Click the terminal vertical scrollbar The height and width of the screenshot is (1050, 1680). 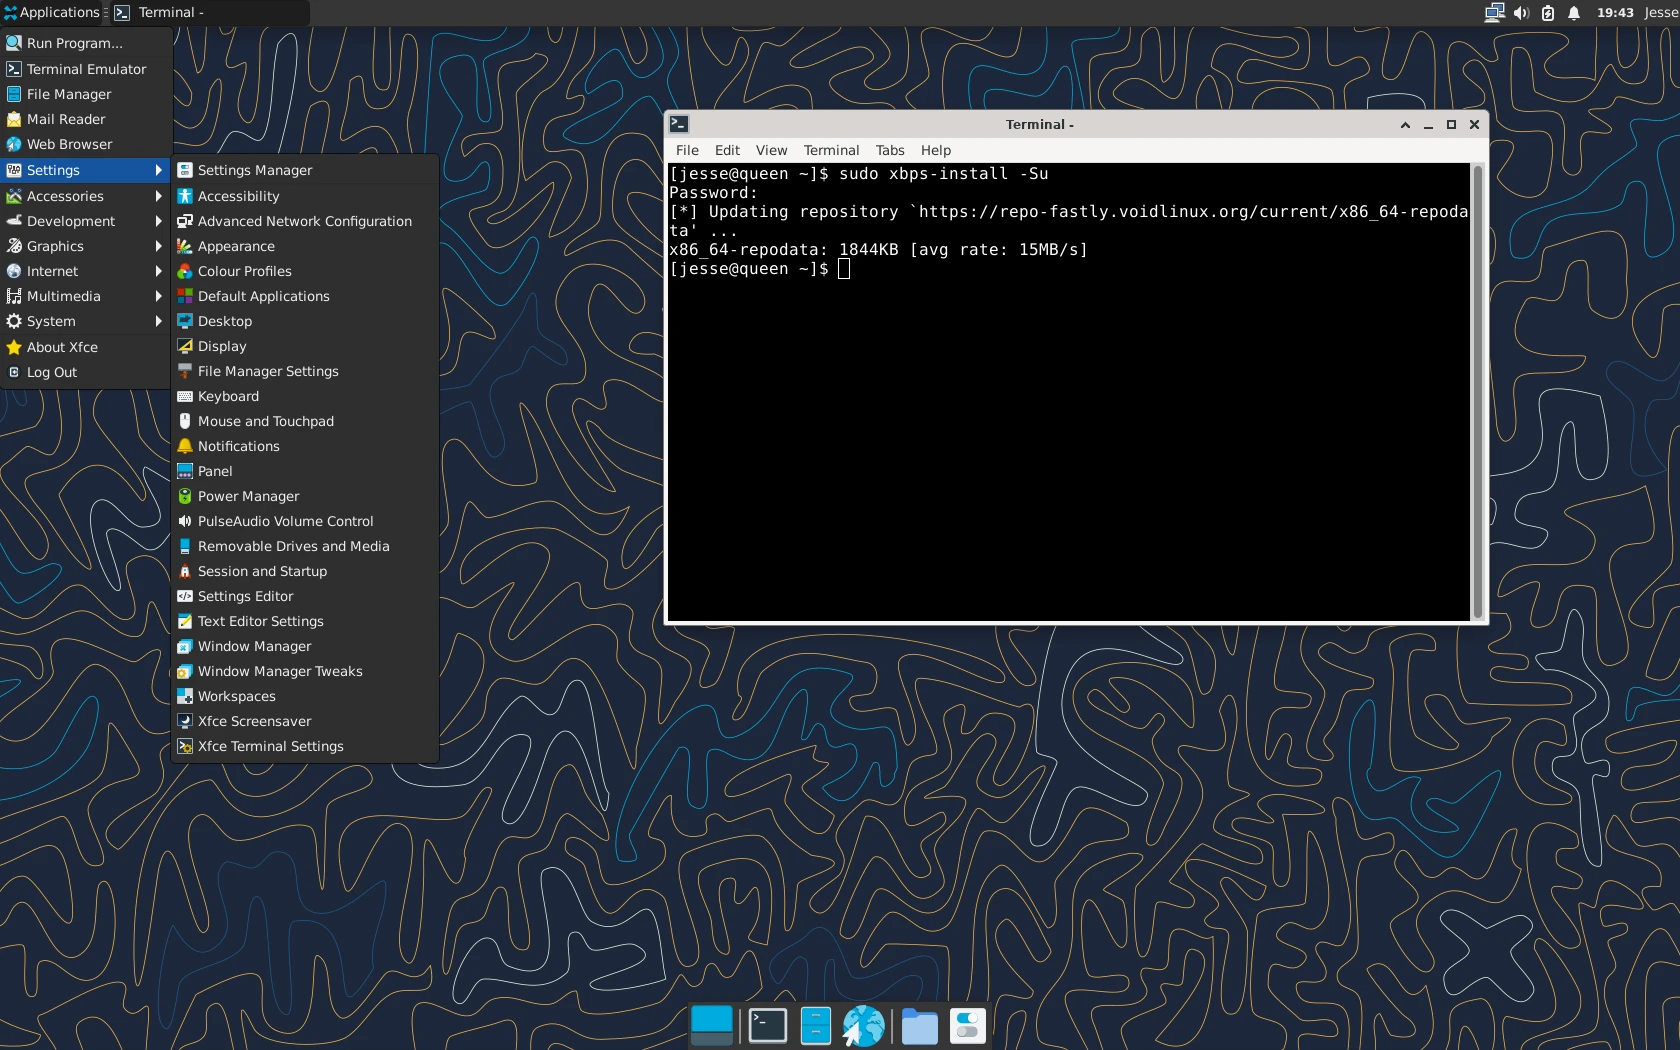point(1477,390)
